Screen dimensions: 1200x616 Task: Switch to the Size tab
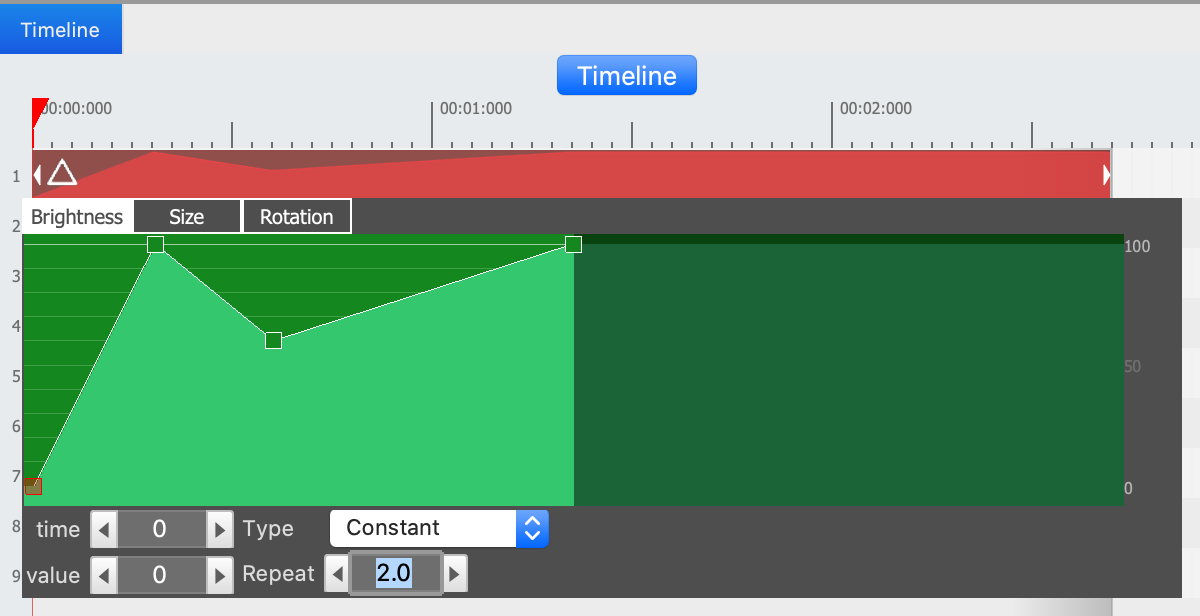[187, 217]
